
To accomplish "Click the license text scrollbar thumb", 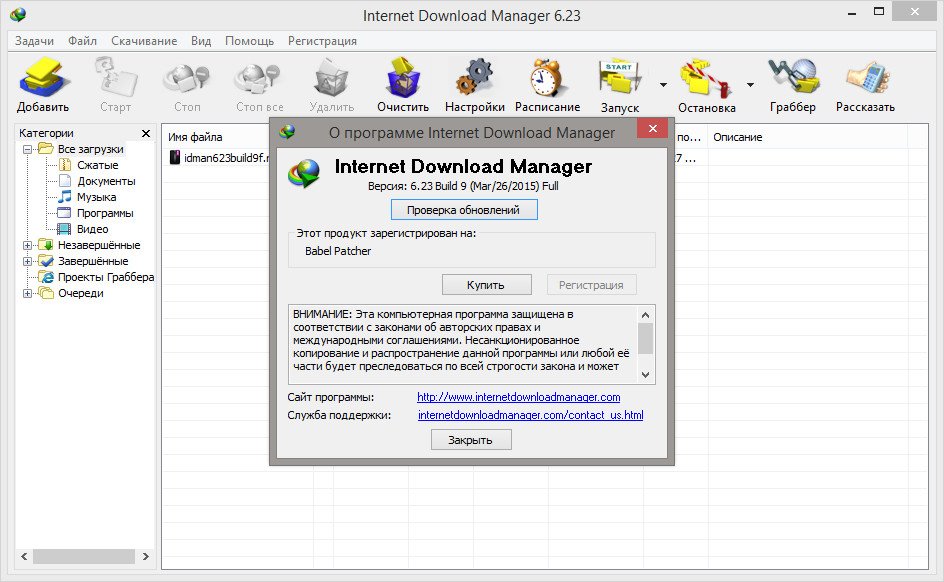I will point(645,339).
